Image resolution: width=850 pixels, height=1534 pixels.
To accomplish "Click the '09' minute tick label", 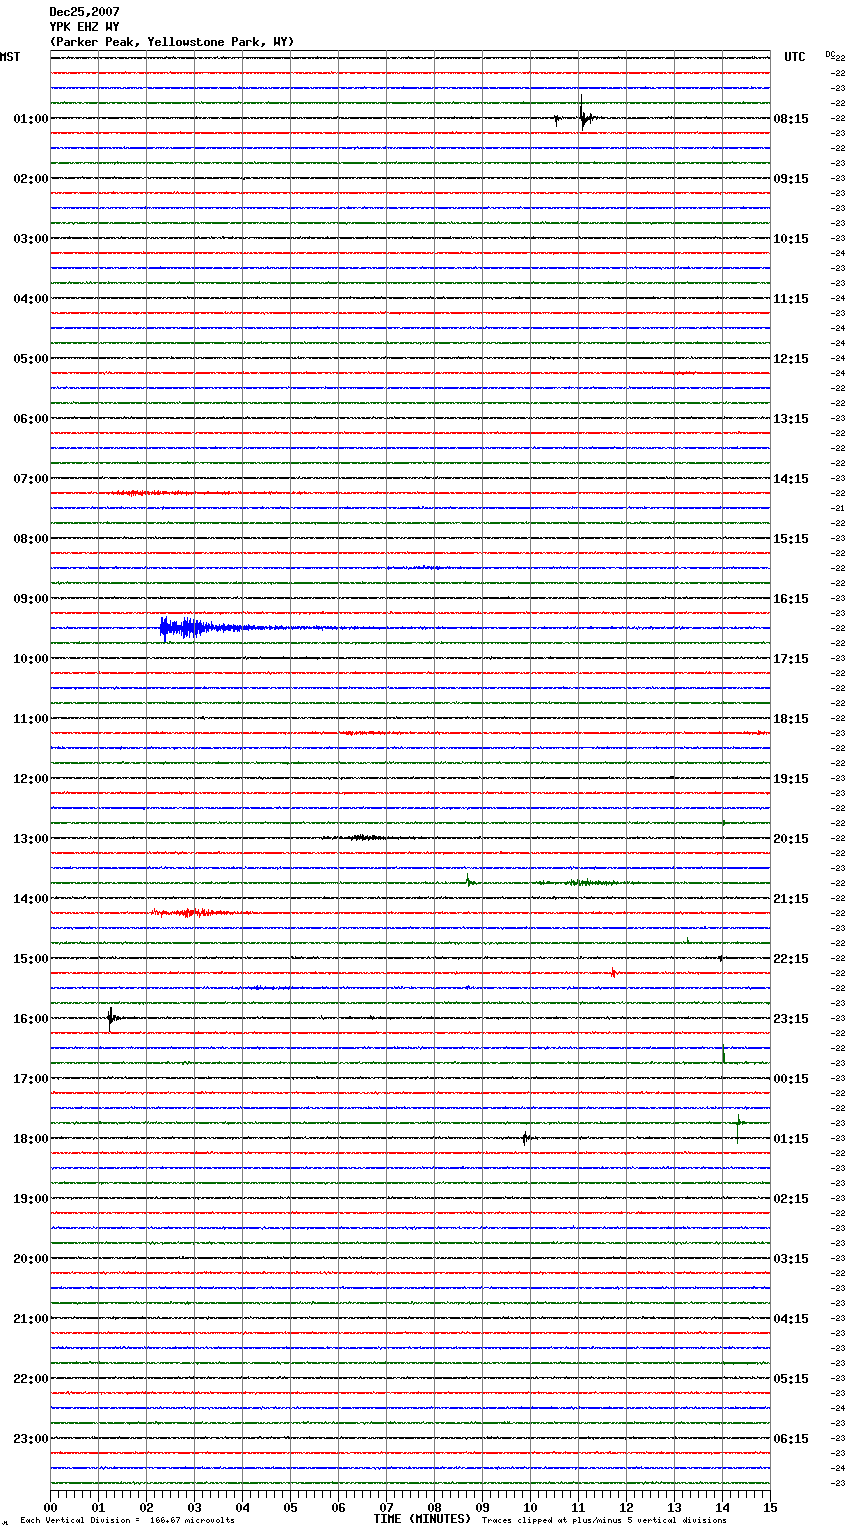I will [x=482, y=1507].
